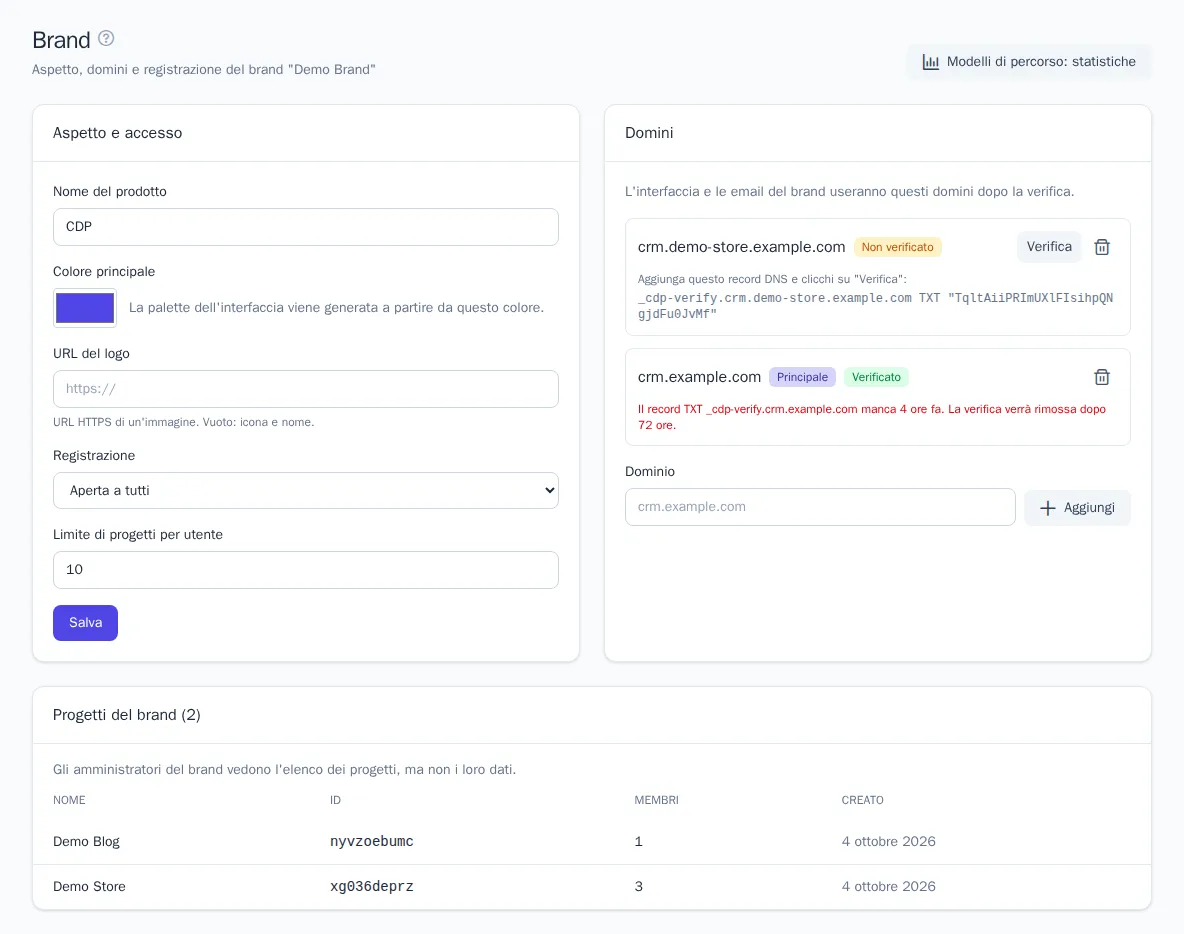Click the Non verificato badge
The height and width of the screenshot is (934, 1184).
tap(898, 247)
